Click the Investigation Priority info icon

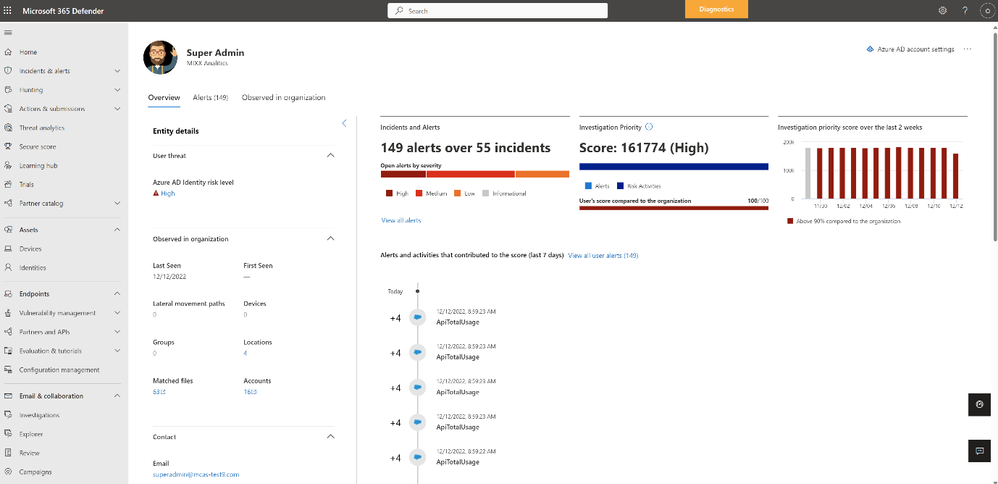pos(649,127)
